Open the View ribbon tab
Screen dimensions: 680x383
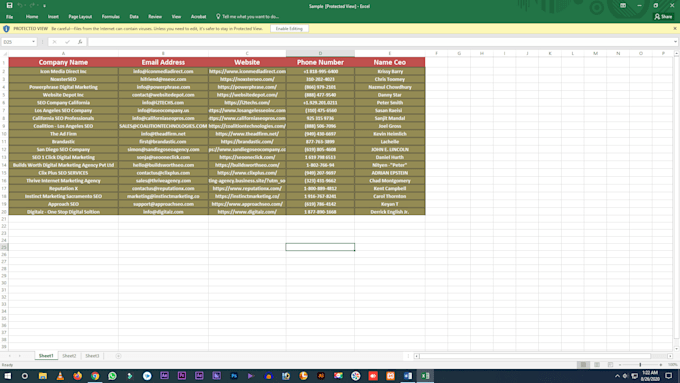176,16
